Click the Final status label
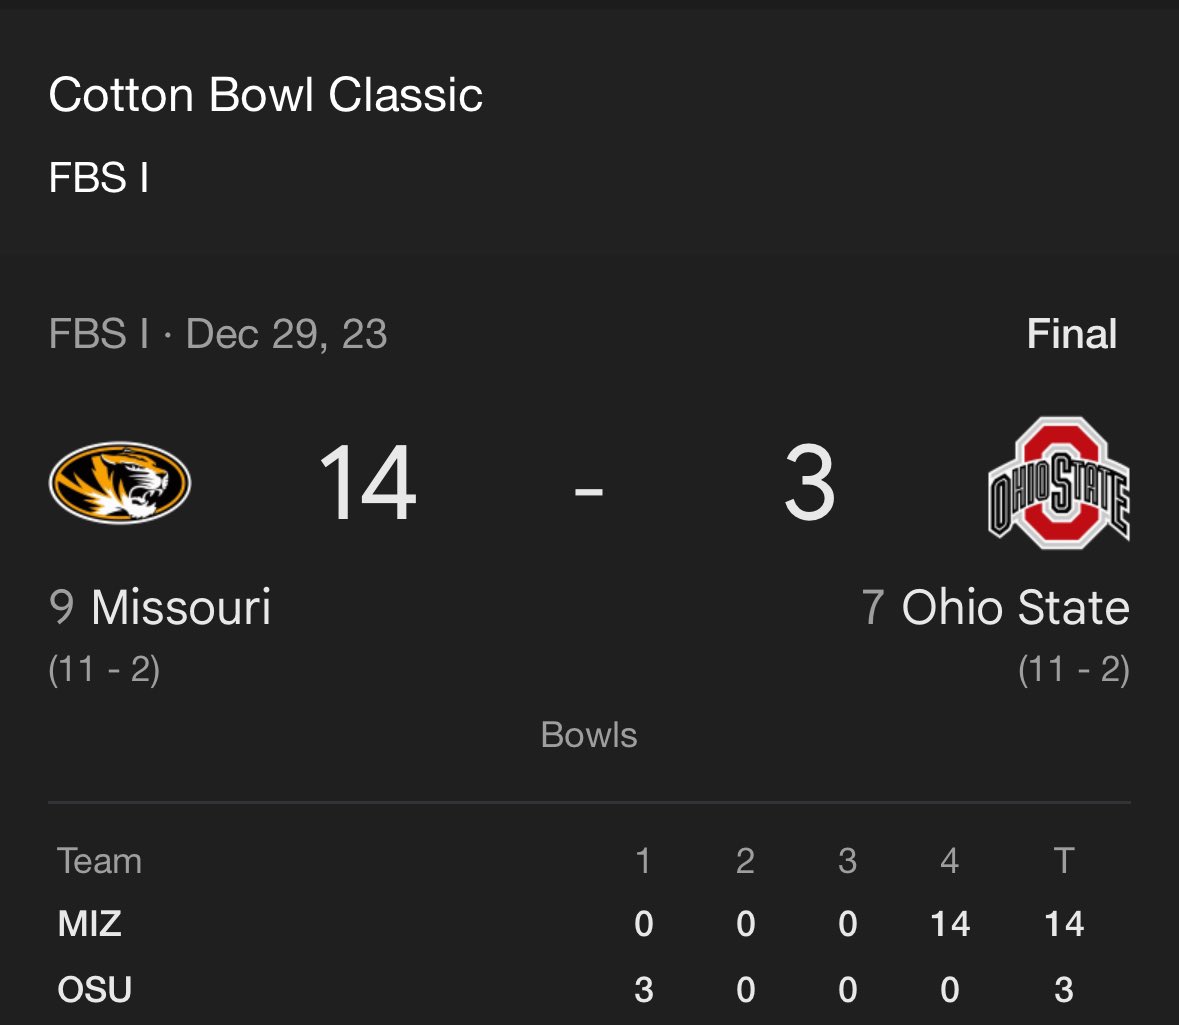This screenshot has height=1025, width=1179. click(x=1071, y=334)
